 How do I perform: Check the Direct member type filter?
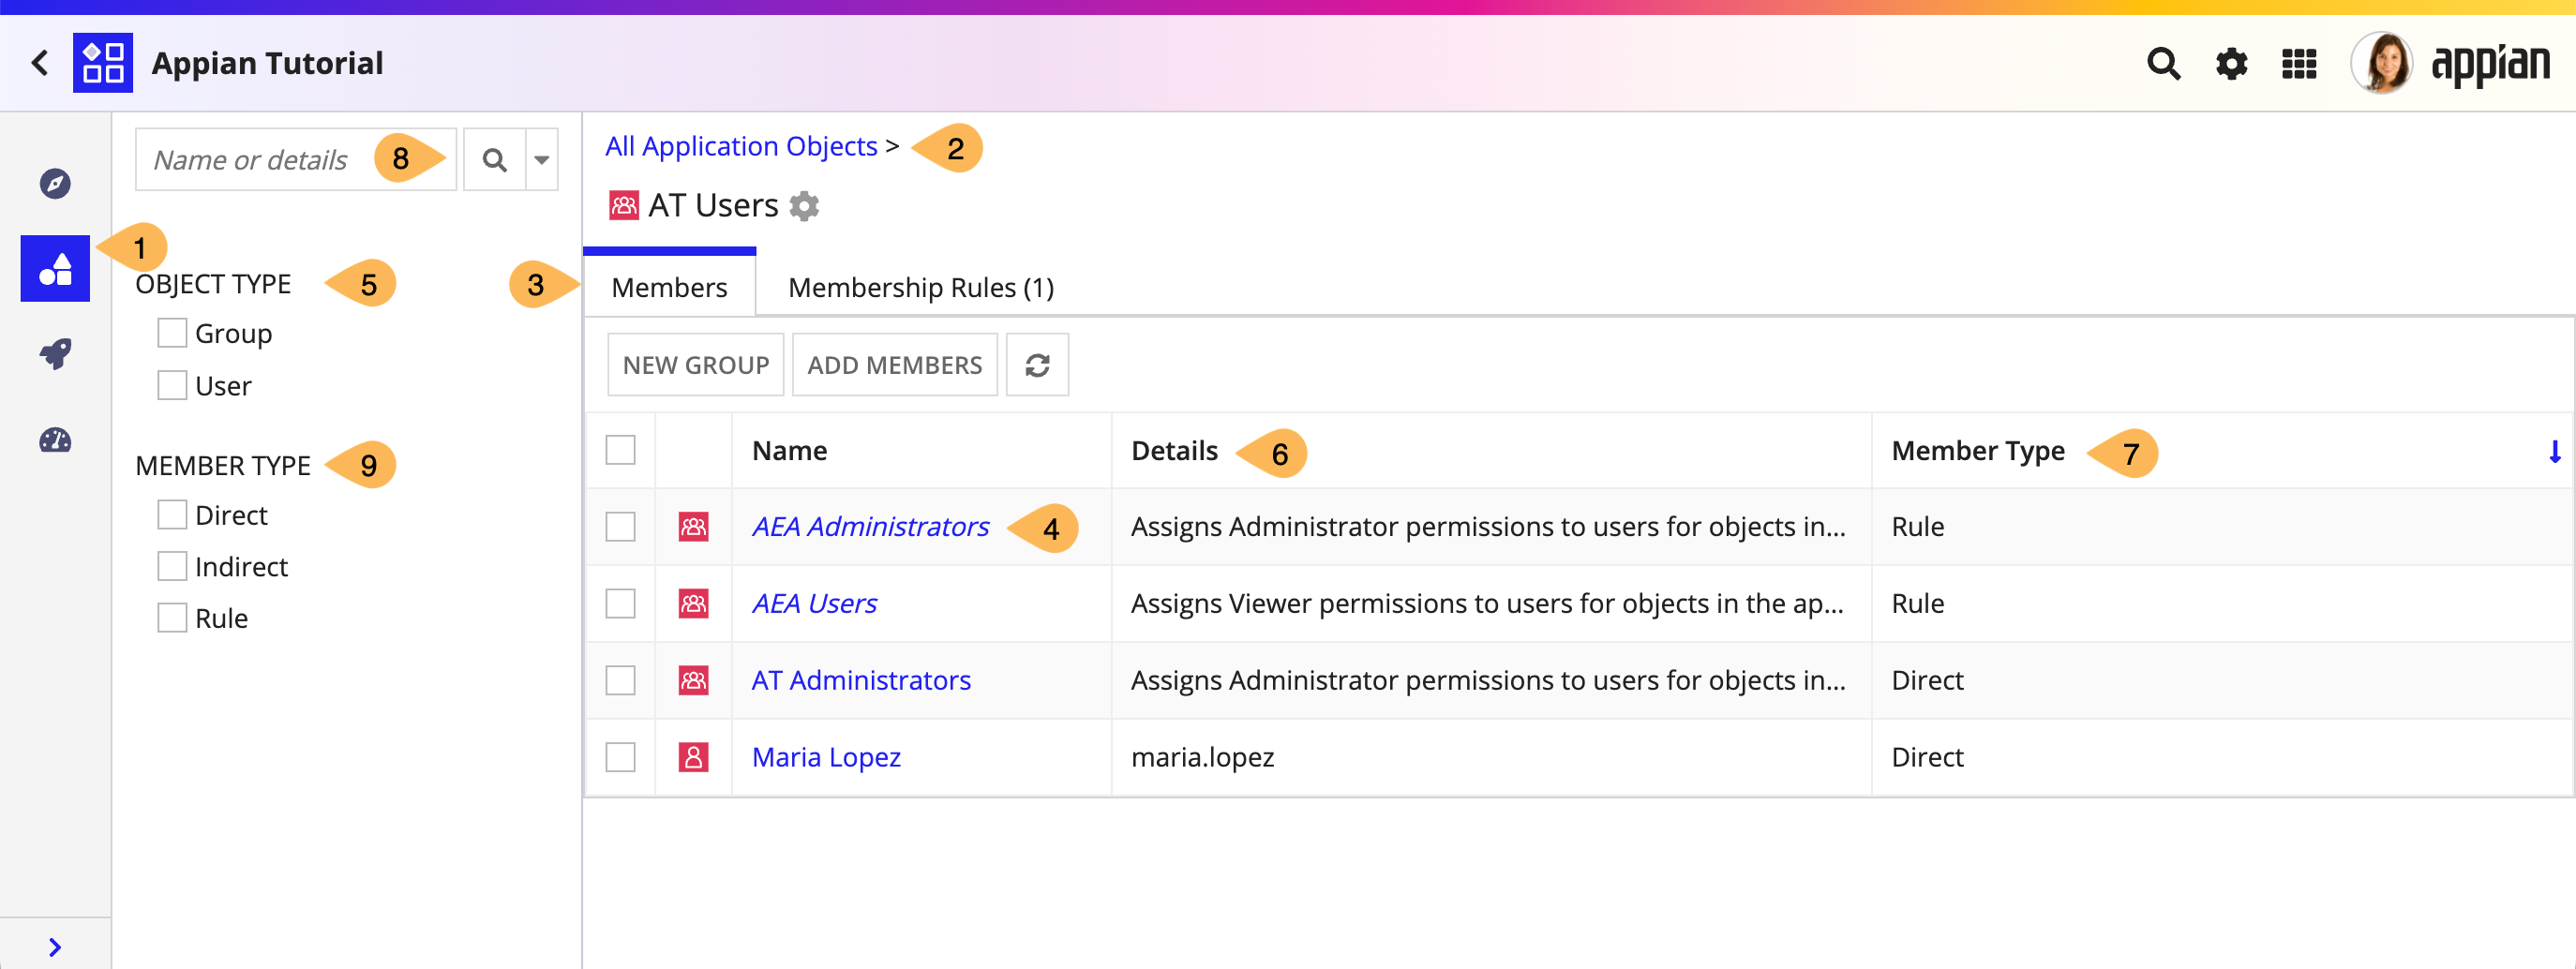(172, 515)
